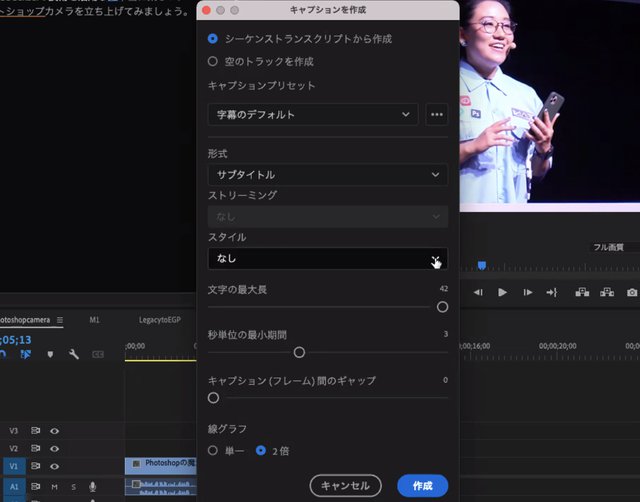
Task: Open caption preset more options (…) button
Action: click(436, 114)
